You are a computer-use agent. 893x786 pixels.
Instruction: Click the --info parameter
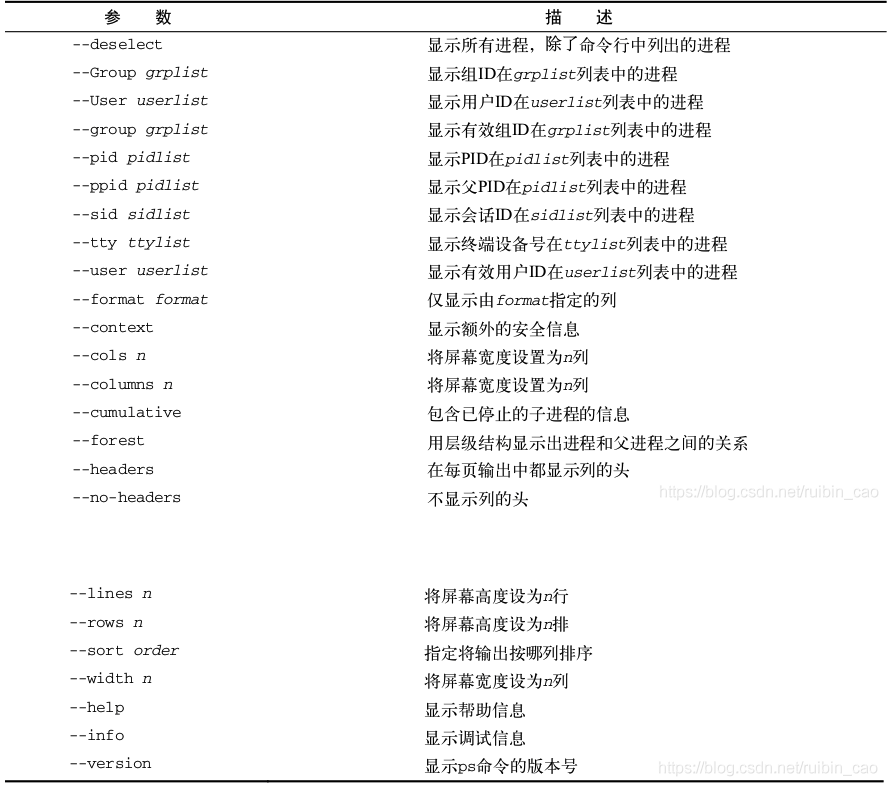coord(97,735)
